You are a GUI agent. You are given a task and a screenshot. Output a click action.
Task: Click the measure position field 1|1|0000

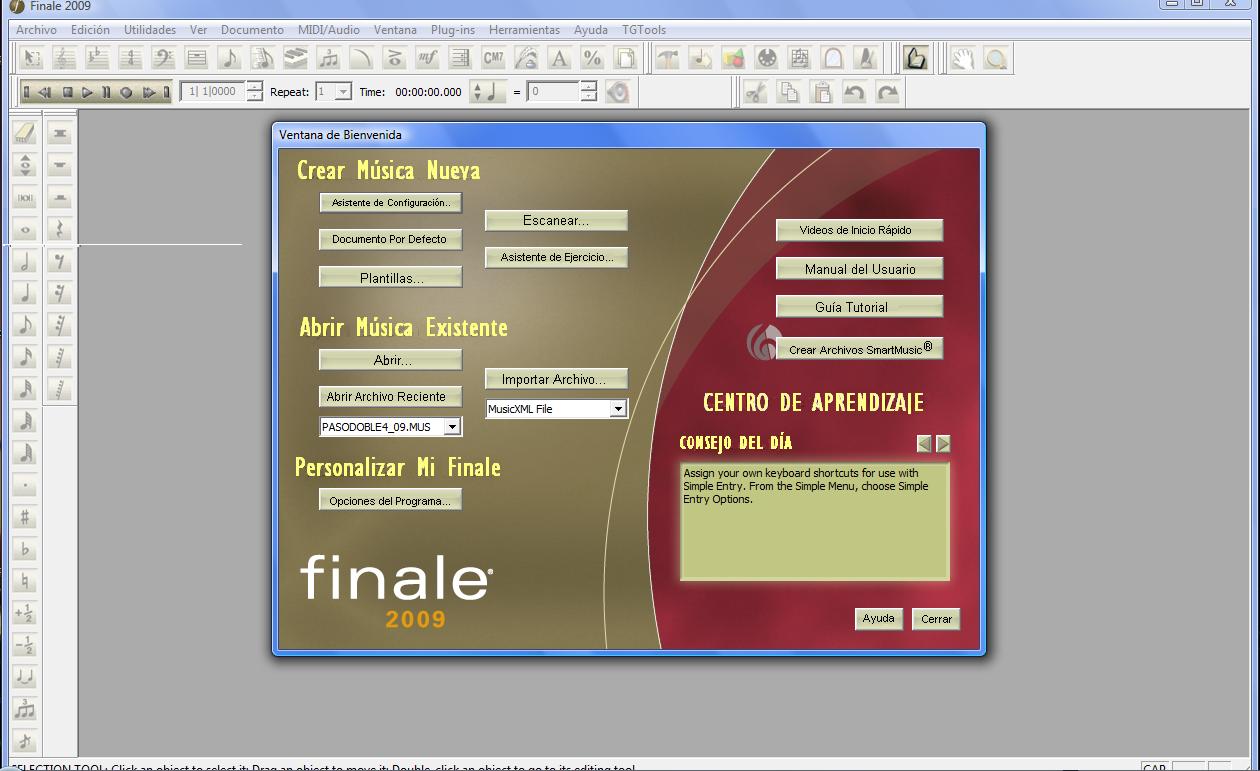pyautogui.click(x=213, y=92)
